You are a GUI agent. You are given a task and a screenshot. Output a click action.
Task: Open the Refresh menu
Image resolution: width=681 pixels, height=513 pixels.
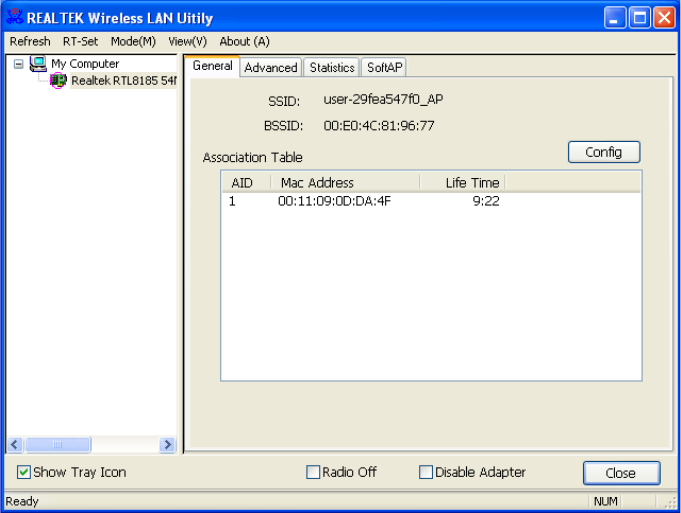(30, 41)
